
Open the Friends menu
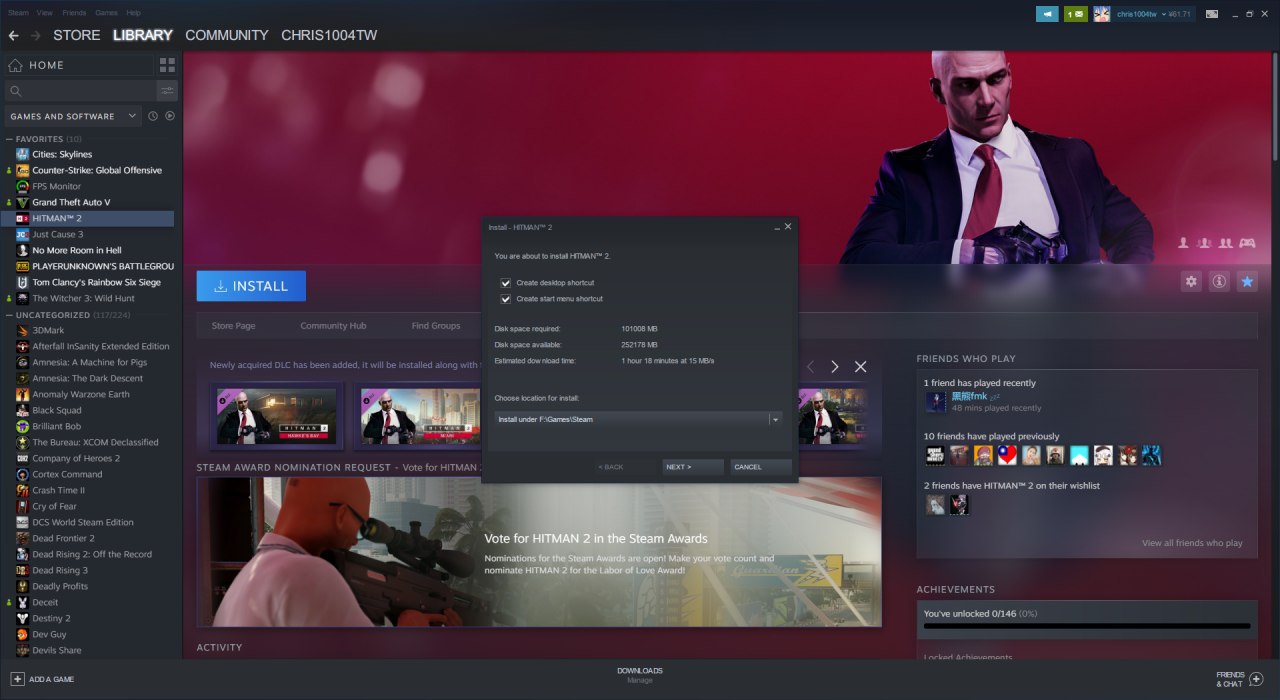pyautogui.click(x=74, y=13)
